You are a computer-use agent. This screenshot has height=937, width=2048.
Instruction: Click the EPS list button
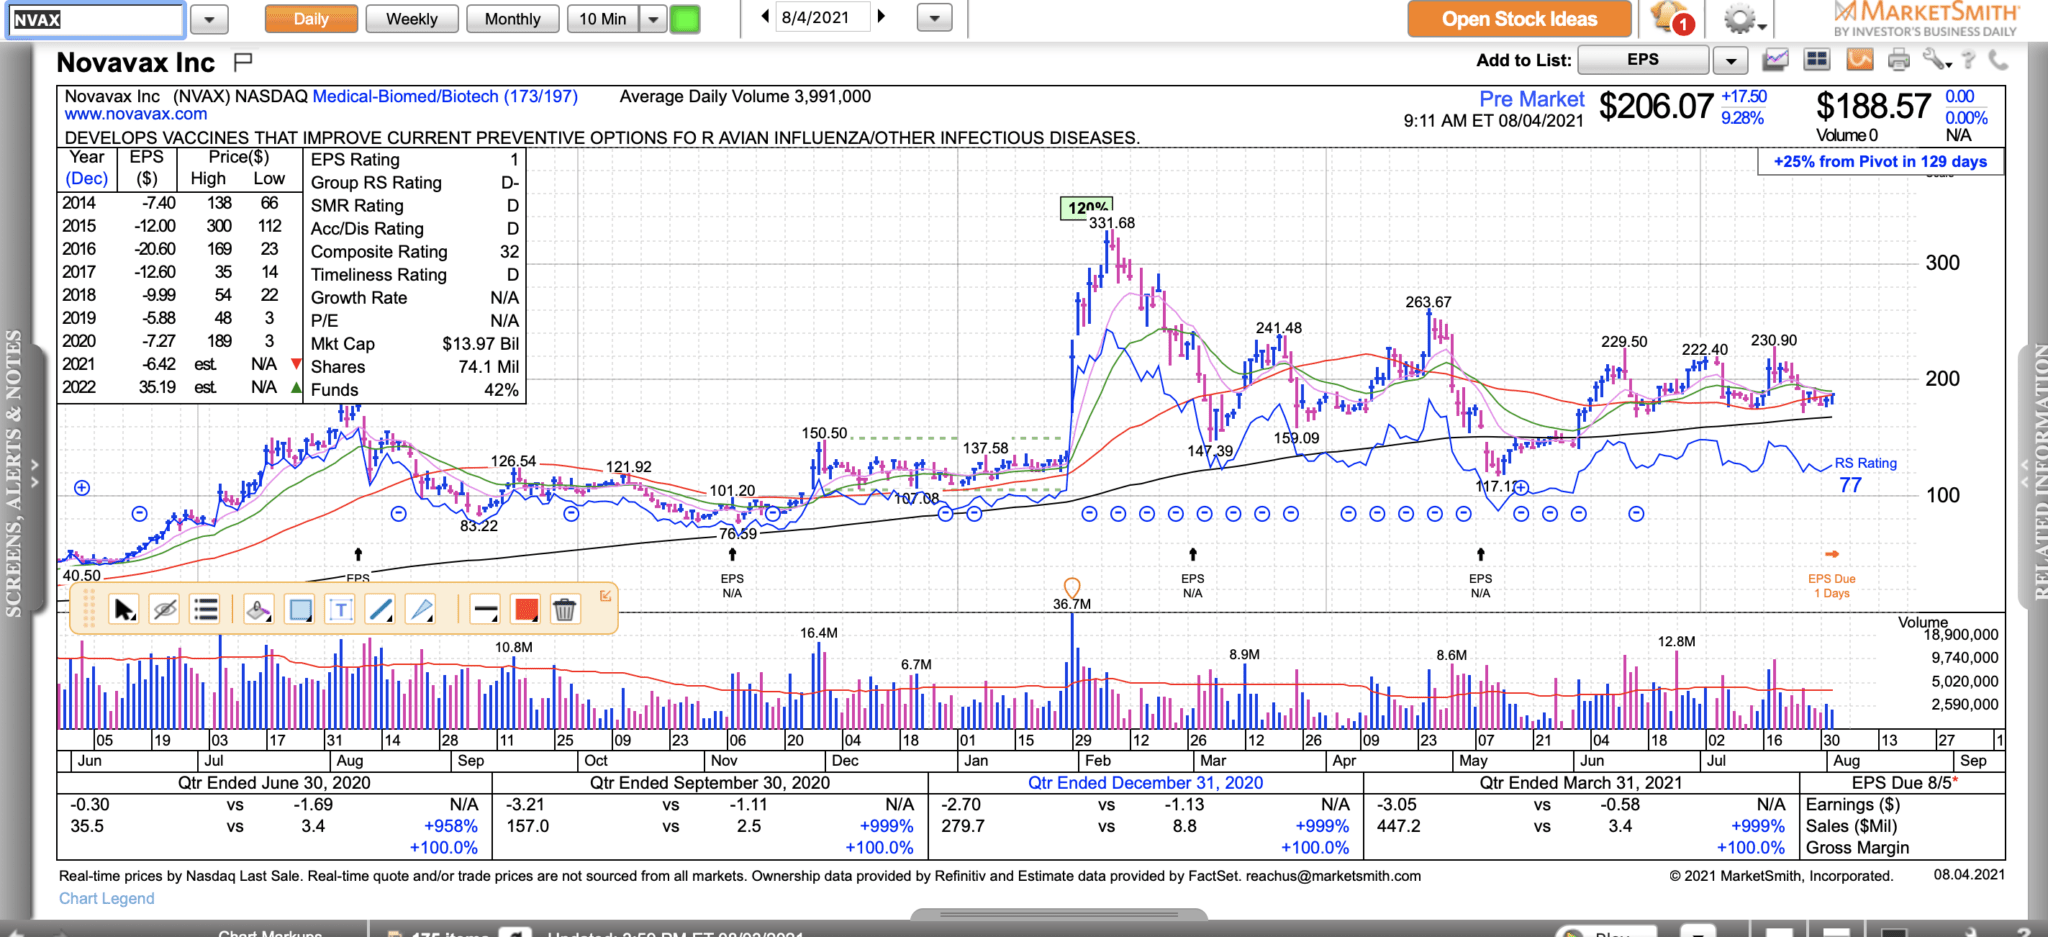click(x=1643, y=60)
